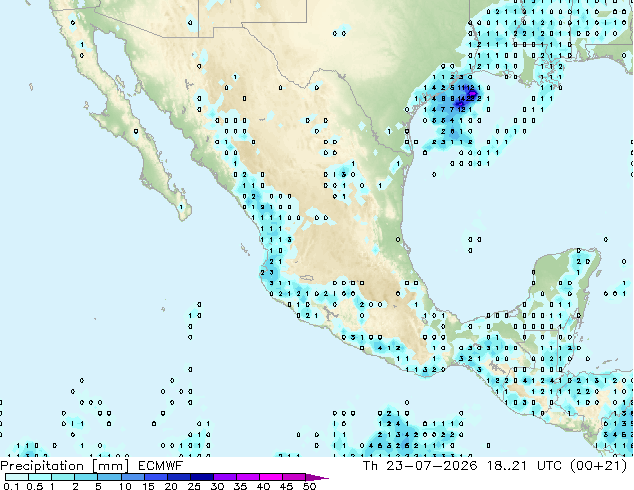Click the 0.1–0.5 mm legend swatch
This screenshot has height=490, width=634.
click(17, 477)
